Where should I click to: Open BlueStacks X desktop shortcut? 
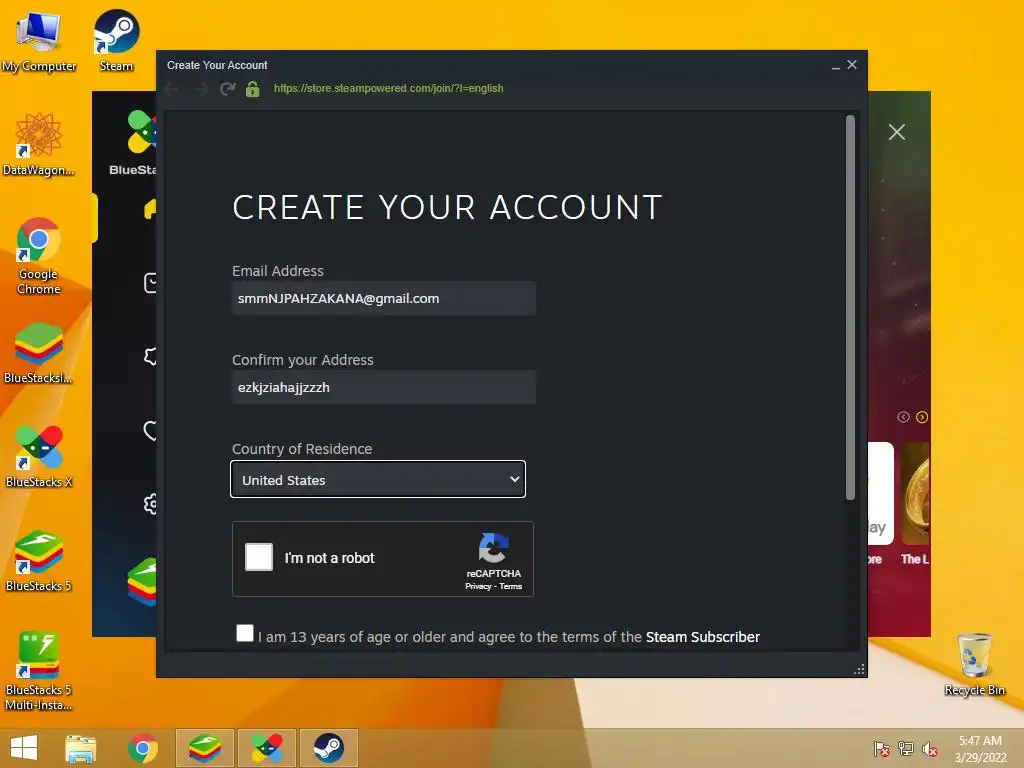[x=39, y=456]
